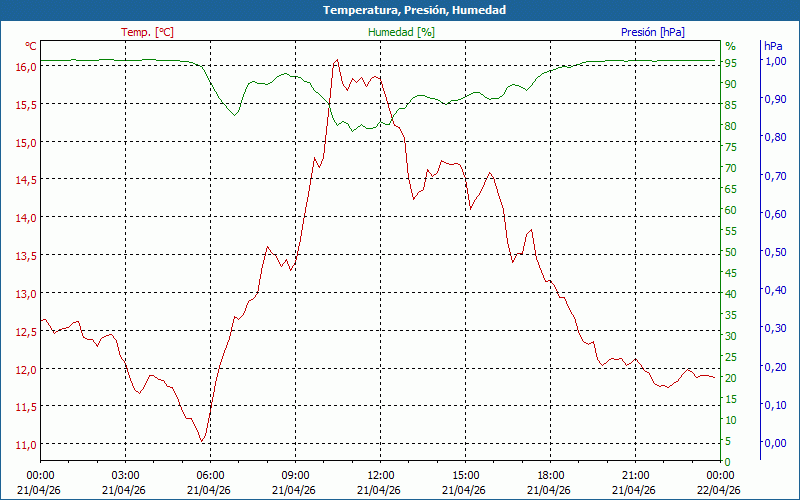Click the chart title Temperatura, Presión, Humedad
Image resolution: width=800 pixels, height=500 pixels.
point(400,10)
